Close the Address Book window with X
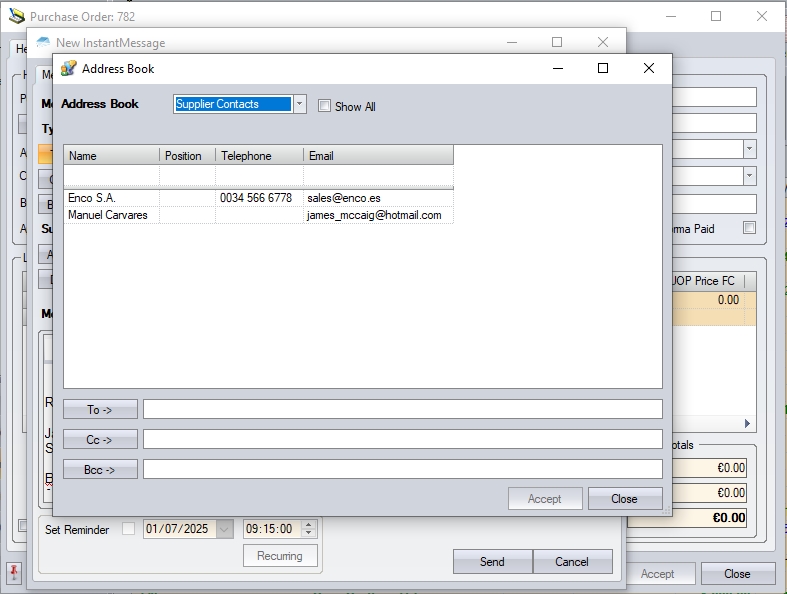Viewport: 787px width, 594px height. tap(648, 68)
